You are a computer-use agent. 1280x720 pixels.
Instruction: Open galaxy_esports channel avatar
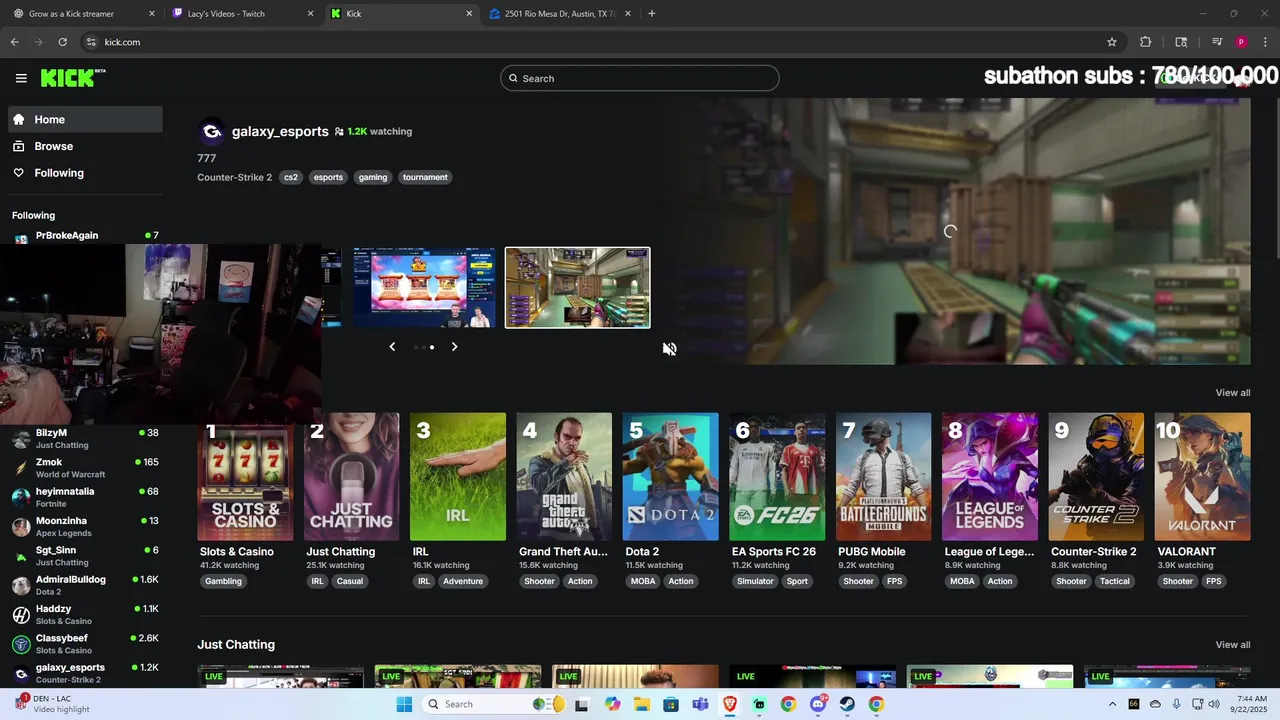pyautogui.click(x=211, y=131)
